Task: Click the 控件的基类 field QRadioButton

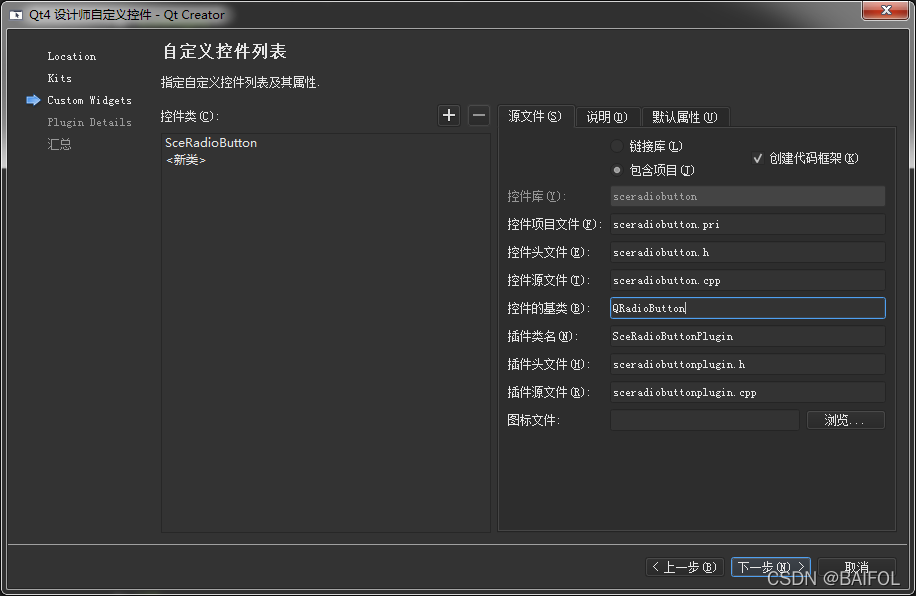Action: [x=748, y=308]
